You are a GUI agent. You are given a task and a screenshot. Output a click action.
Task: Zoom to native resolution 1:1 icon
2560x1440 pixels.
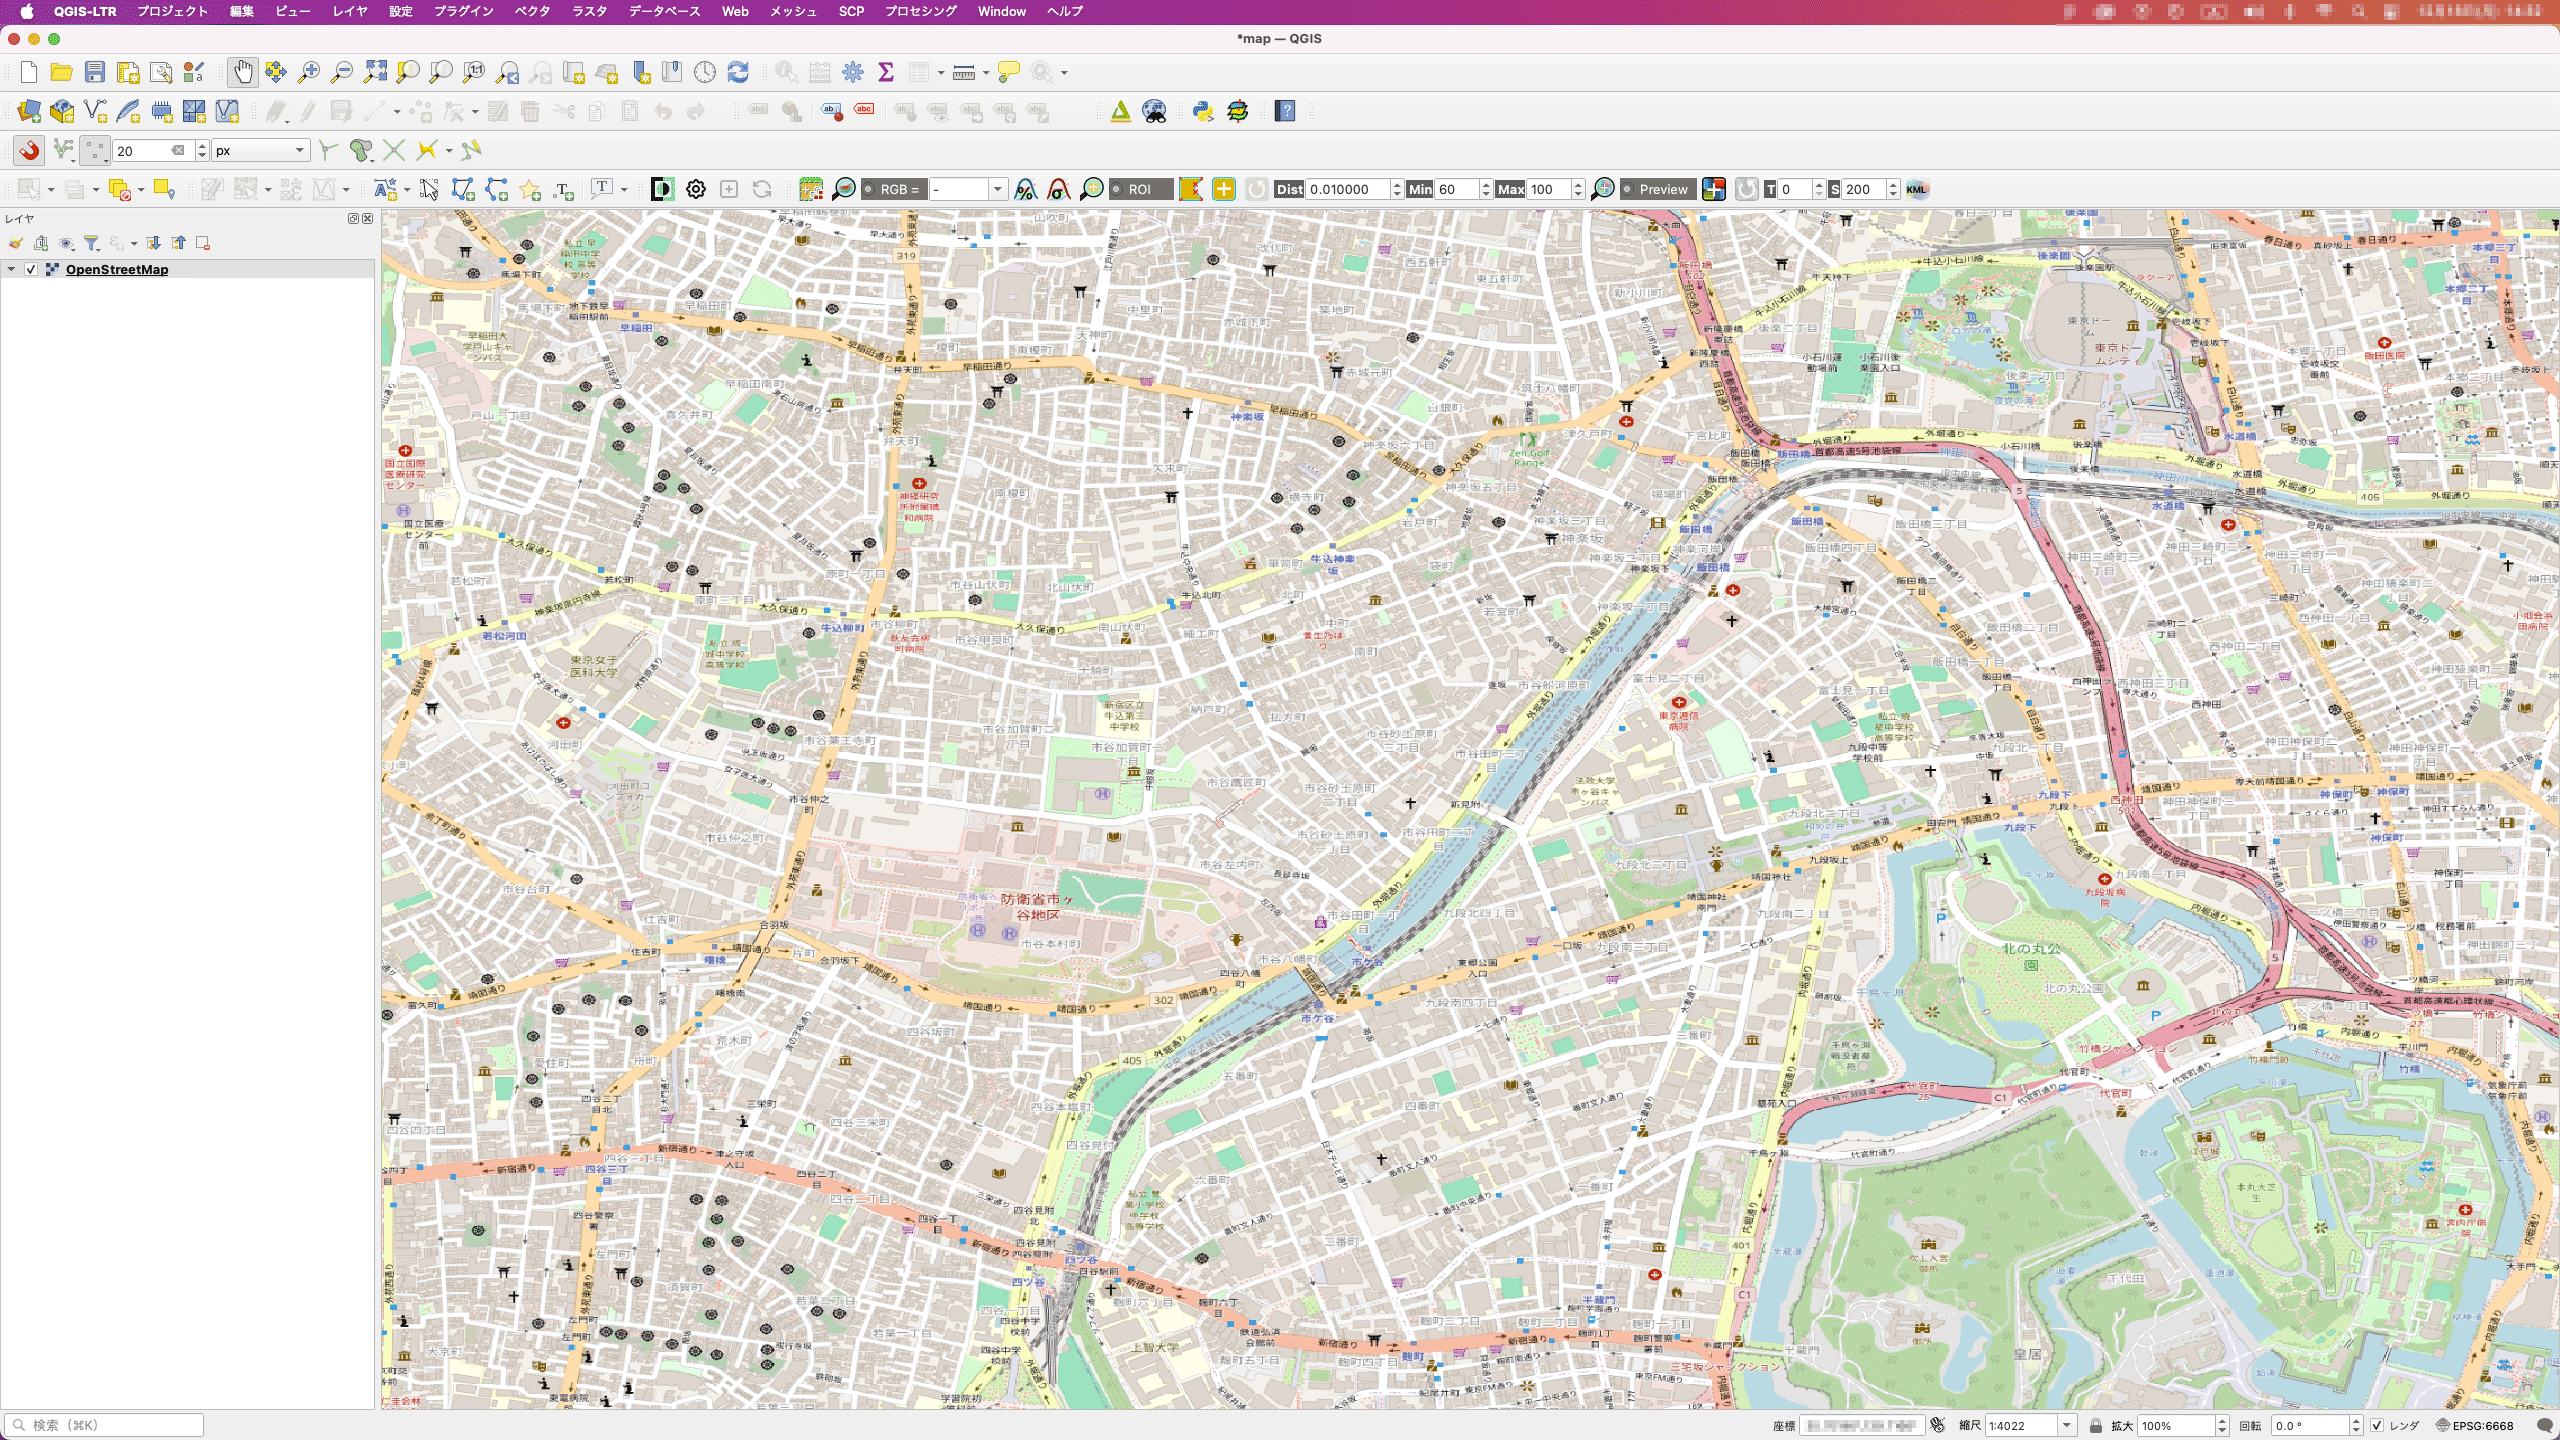[x=474, y=72]
